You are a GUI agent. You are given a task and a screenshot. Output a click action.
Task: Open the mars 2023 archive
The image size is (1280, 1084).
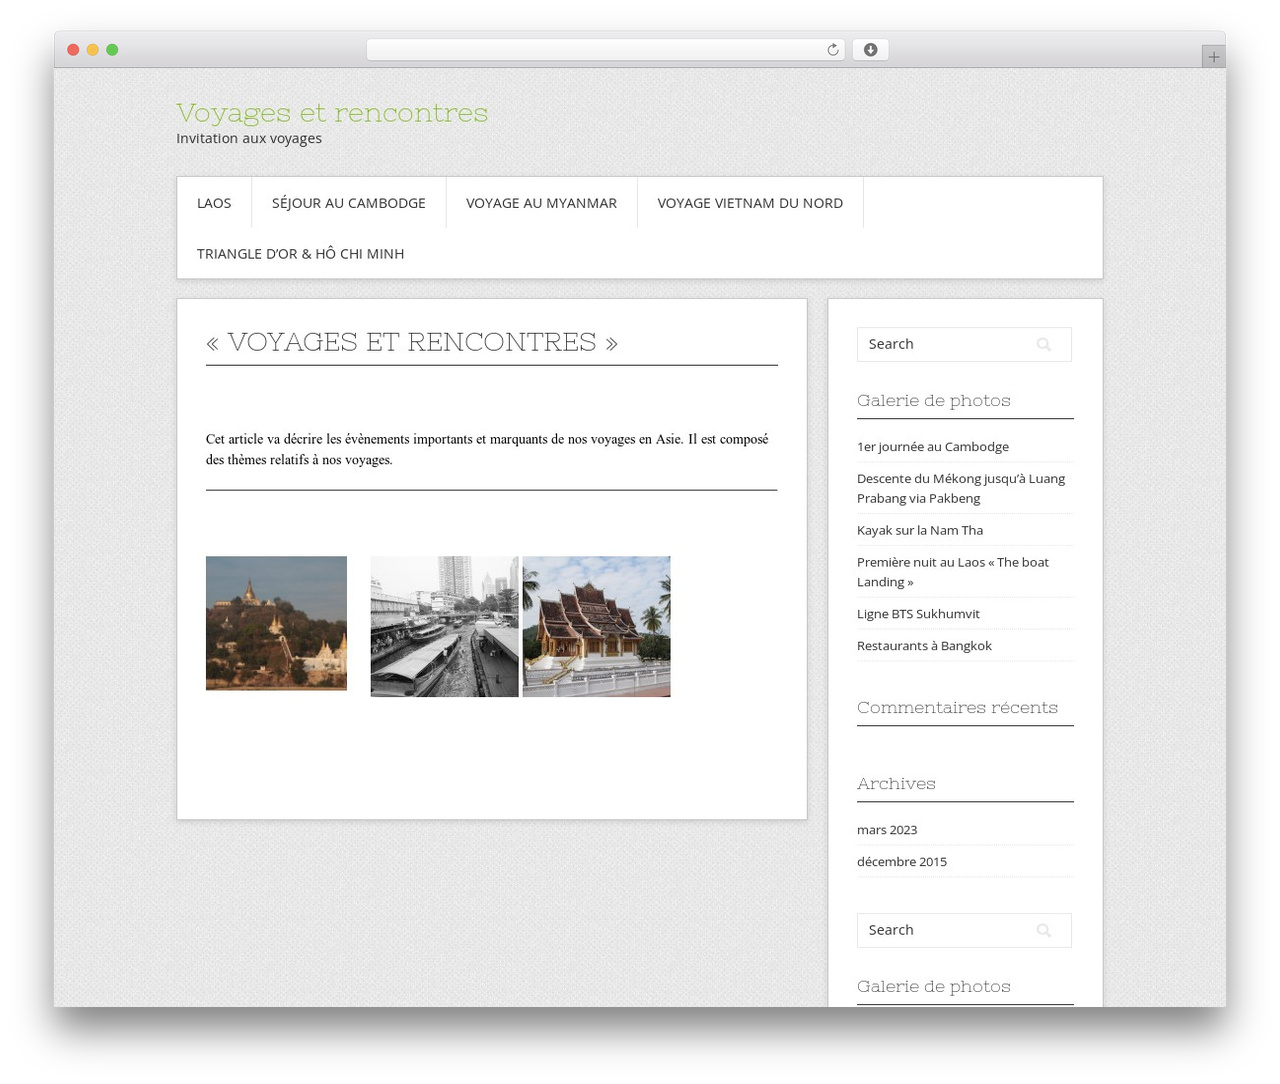[x=887, y=830]
